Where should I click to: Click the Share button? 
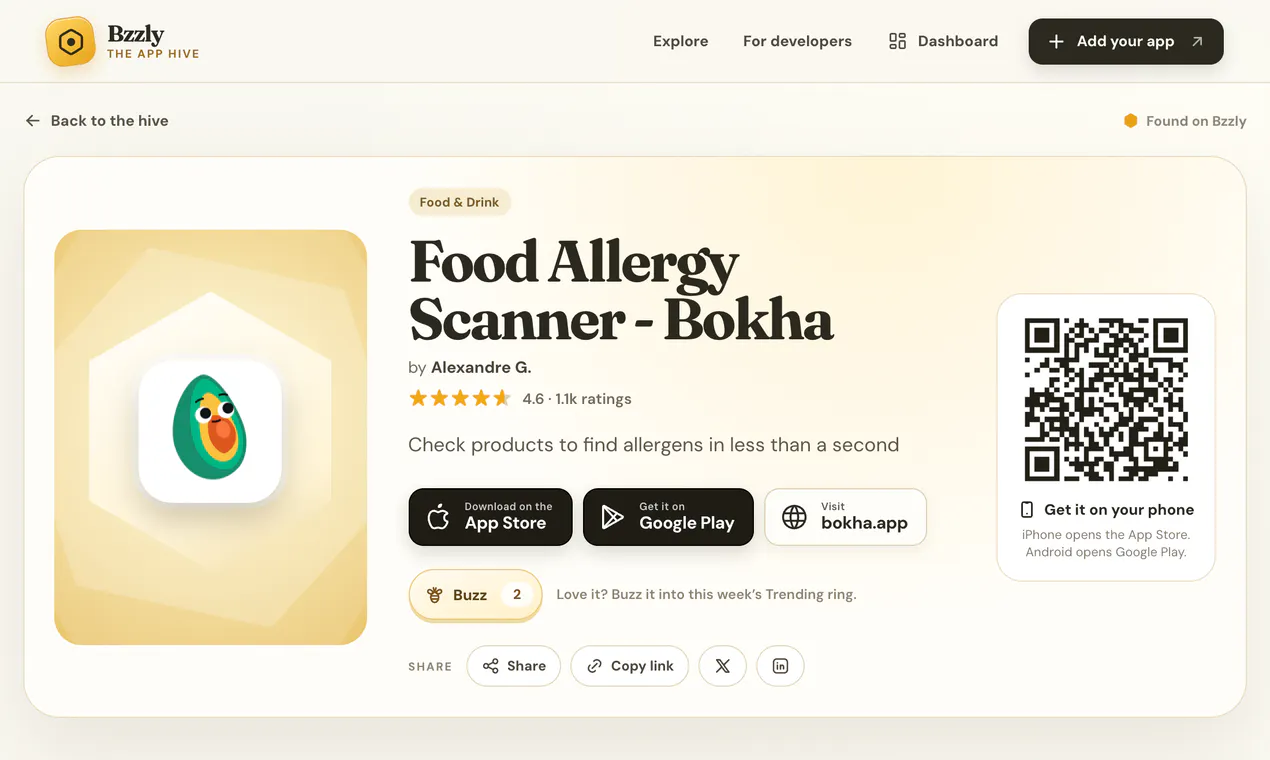pos(514,666)
